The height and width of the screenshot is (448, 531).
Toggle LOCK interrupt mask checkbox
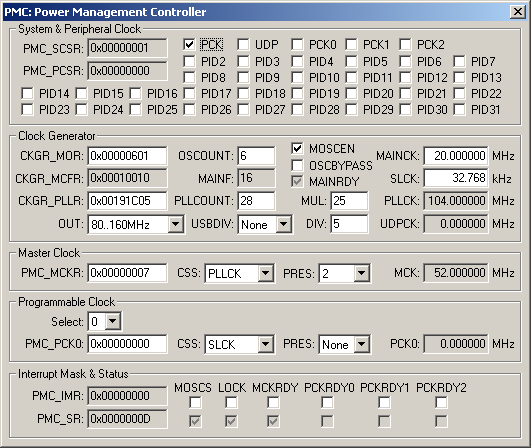tap(231, 403)
